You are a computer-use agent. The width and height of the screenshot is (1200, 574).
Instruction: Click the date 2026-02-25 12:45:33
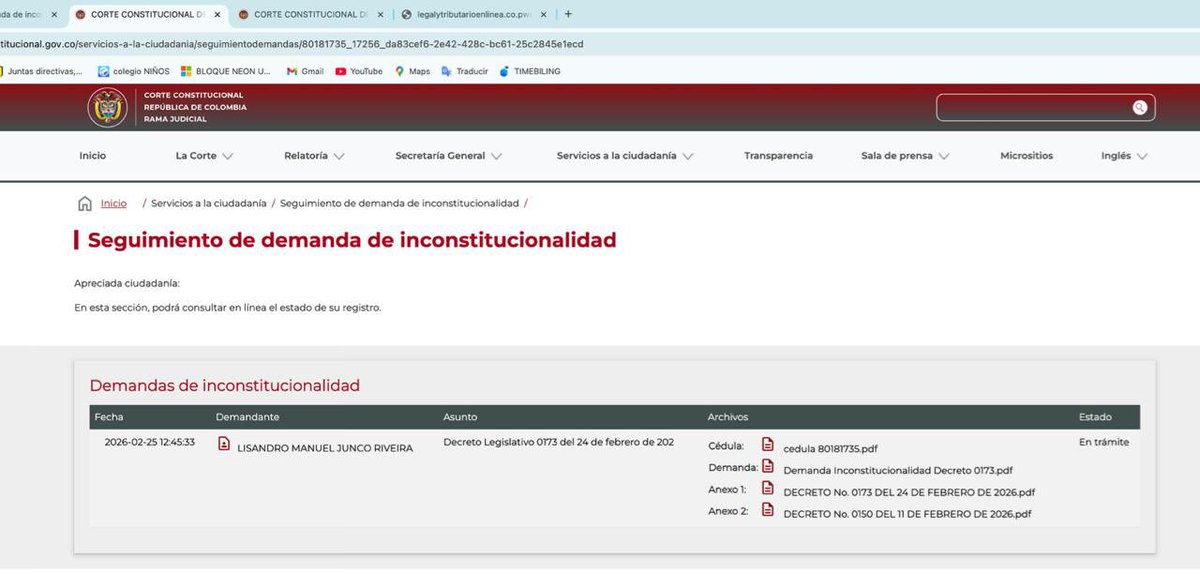[150, 442]
